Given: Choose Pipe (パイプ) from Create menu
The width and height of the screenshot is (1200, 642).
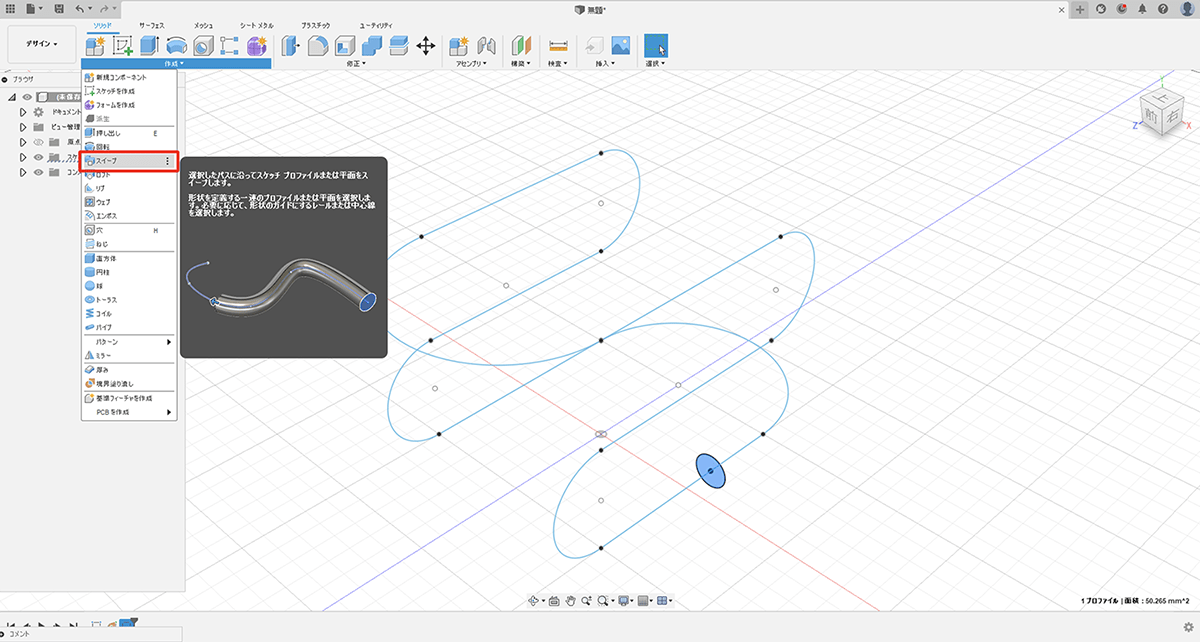Looking at the screenshot, I should (x=129, y=327).
